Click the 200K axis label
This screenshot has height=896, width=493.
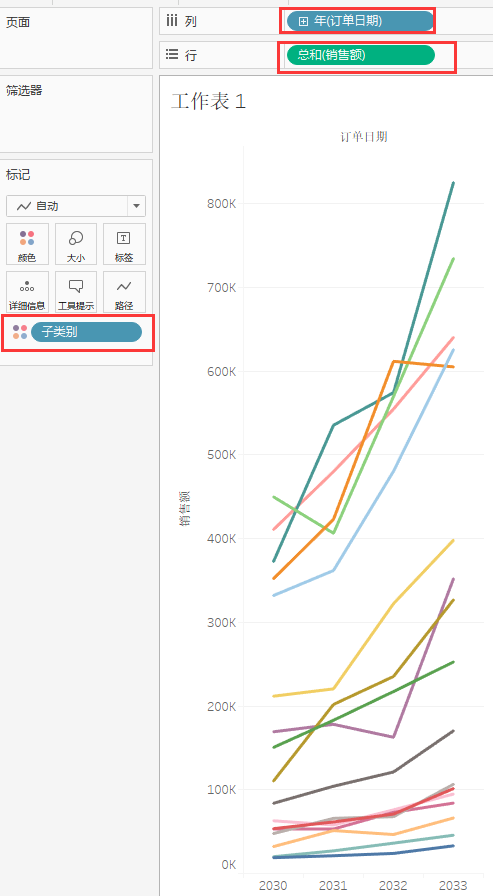pyautogui.click(x=221, y=706)
